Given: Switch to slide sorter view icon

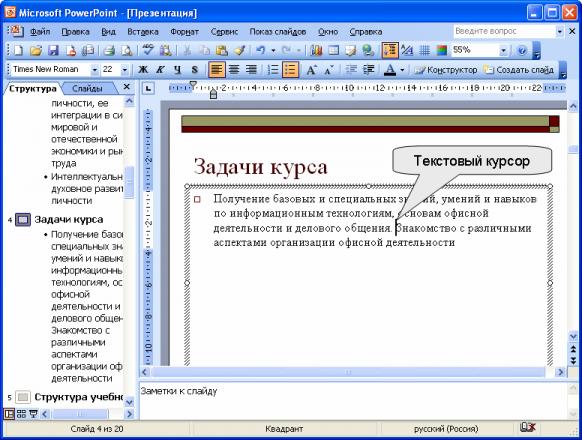Looking at the screenshot, I should click(22, 414).
